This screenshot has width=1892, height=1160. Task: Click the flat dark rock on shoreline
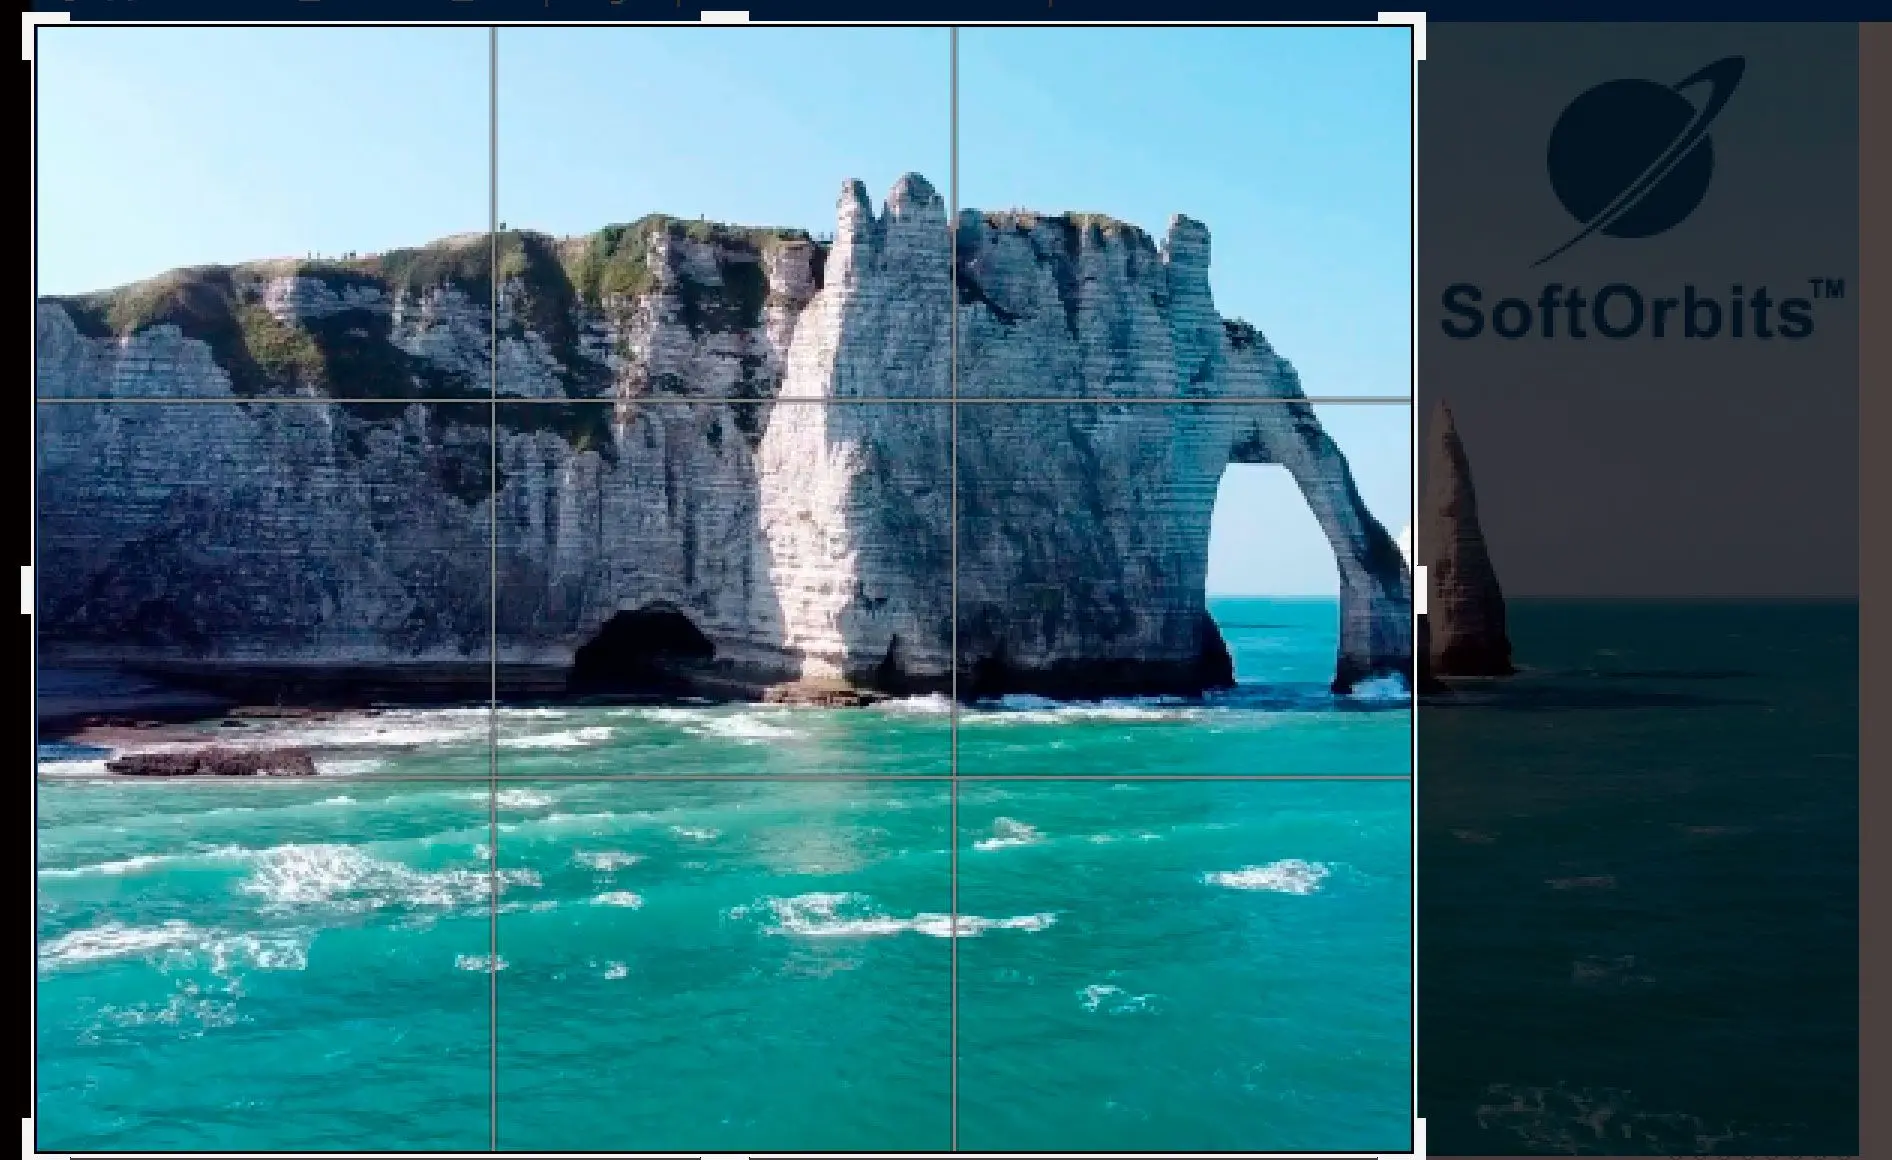point(212,763)
